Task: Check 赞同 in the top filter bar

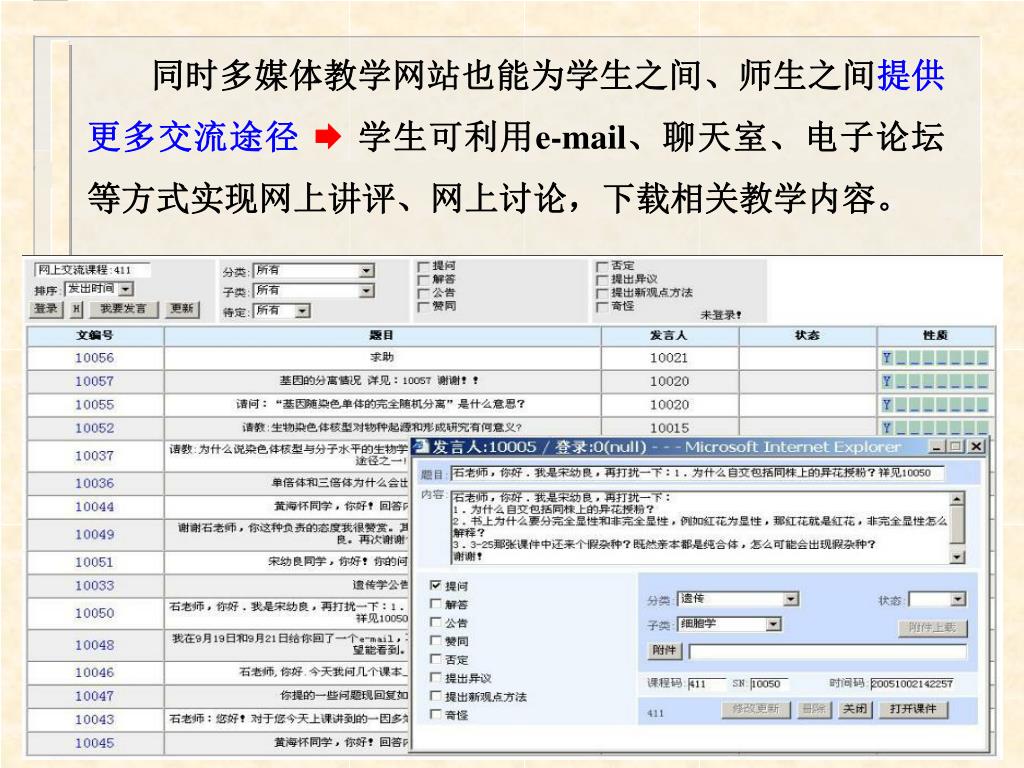Action: [423, 306]
